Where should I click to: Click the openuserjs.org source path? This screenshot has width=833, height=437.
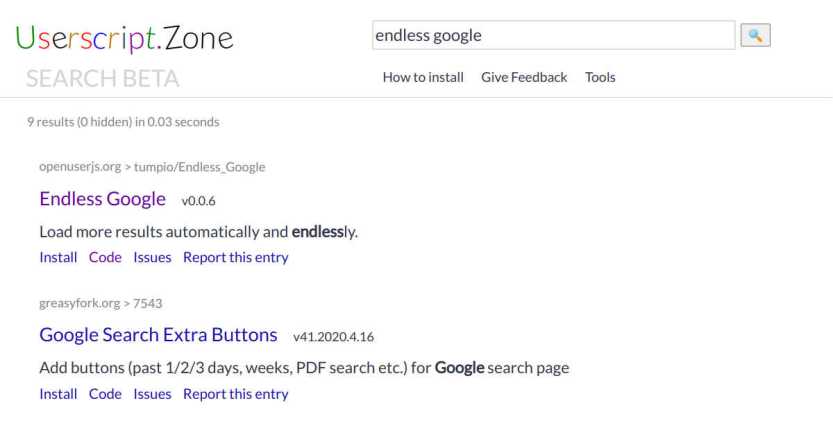(152, 167)
